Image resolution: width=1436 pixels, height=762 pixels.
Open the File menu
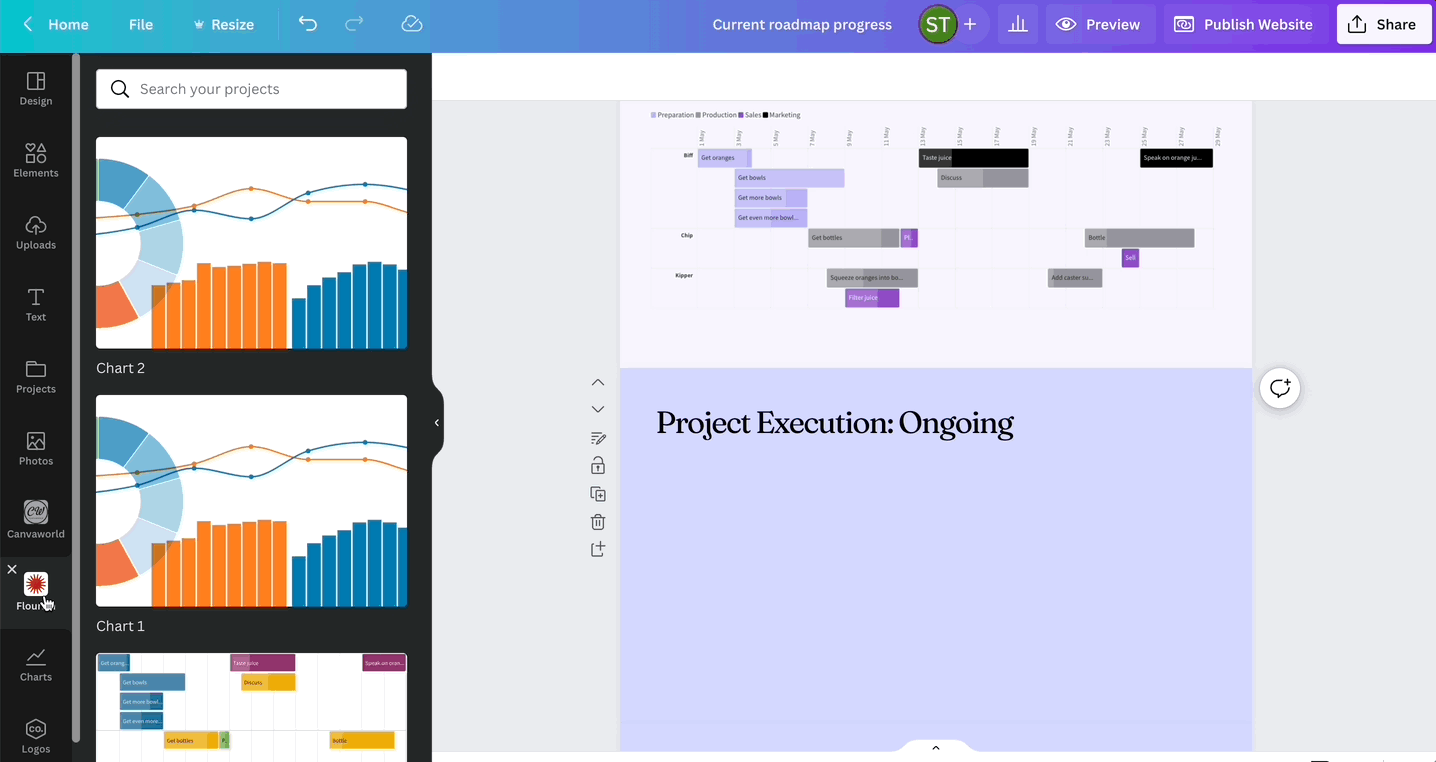tap(140, 24)
